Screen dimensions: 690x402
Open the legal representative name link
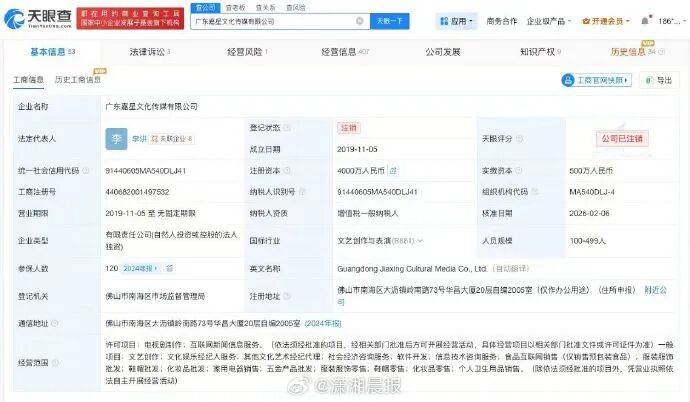[139, 139]
